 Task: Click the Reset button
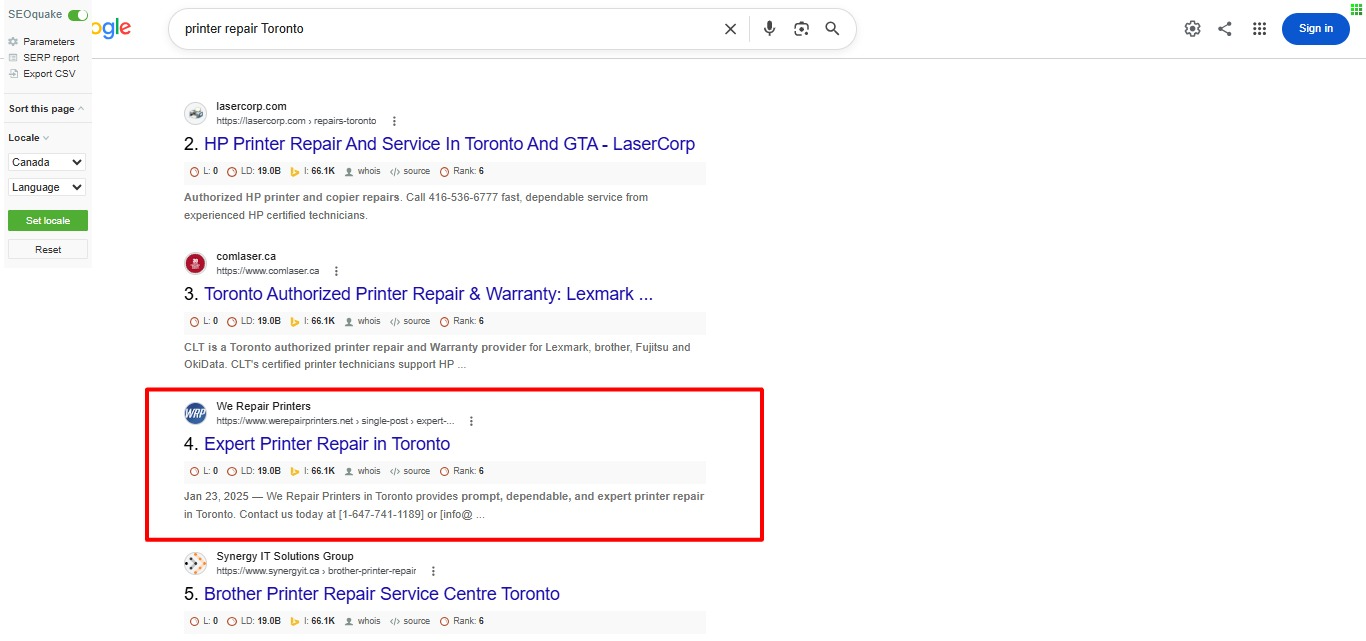pos(48,249)
